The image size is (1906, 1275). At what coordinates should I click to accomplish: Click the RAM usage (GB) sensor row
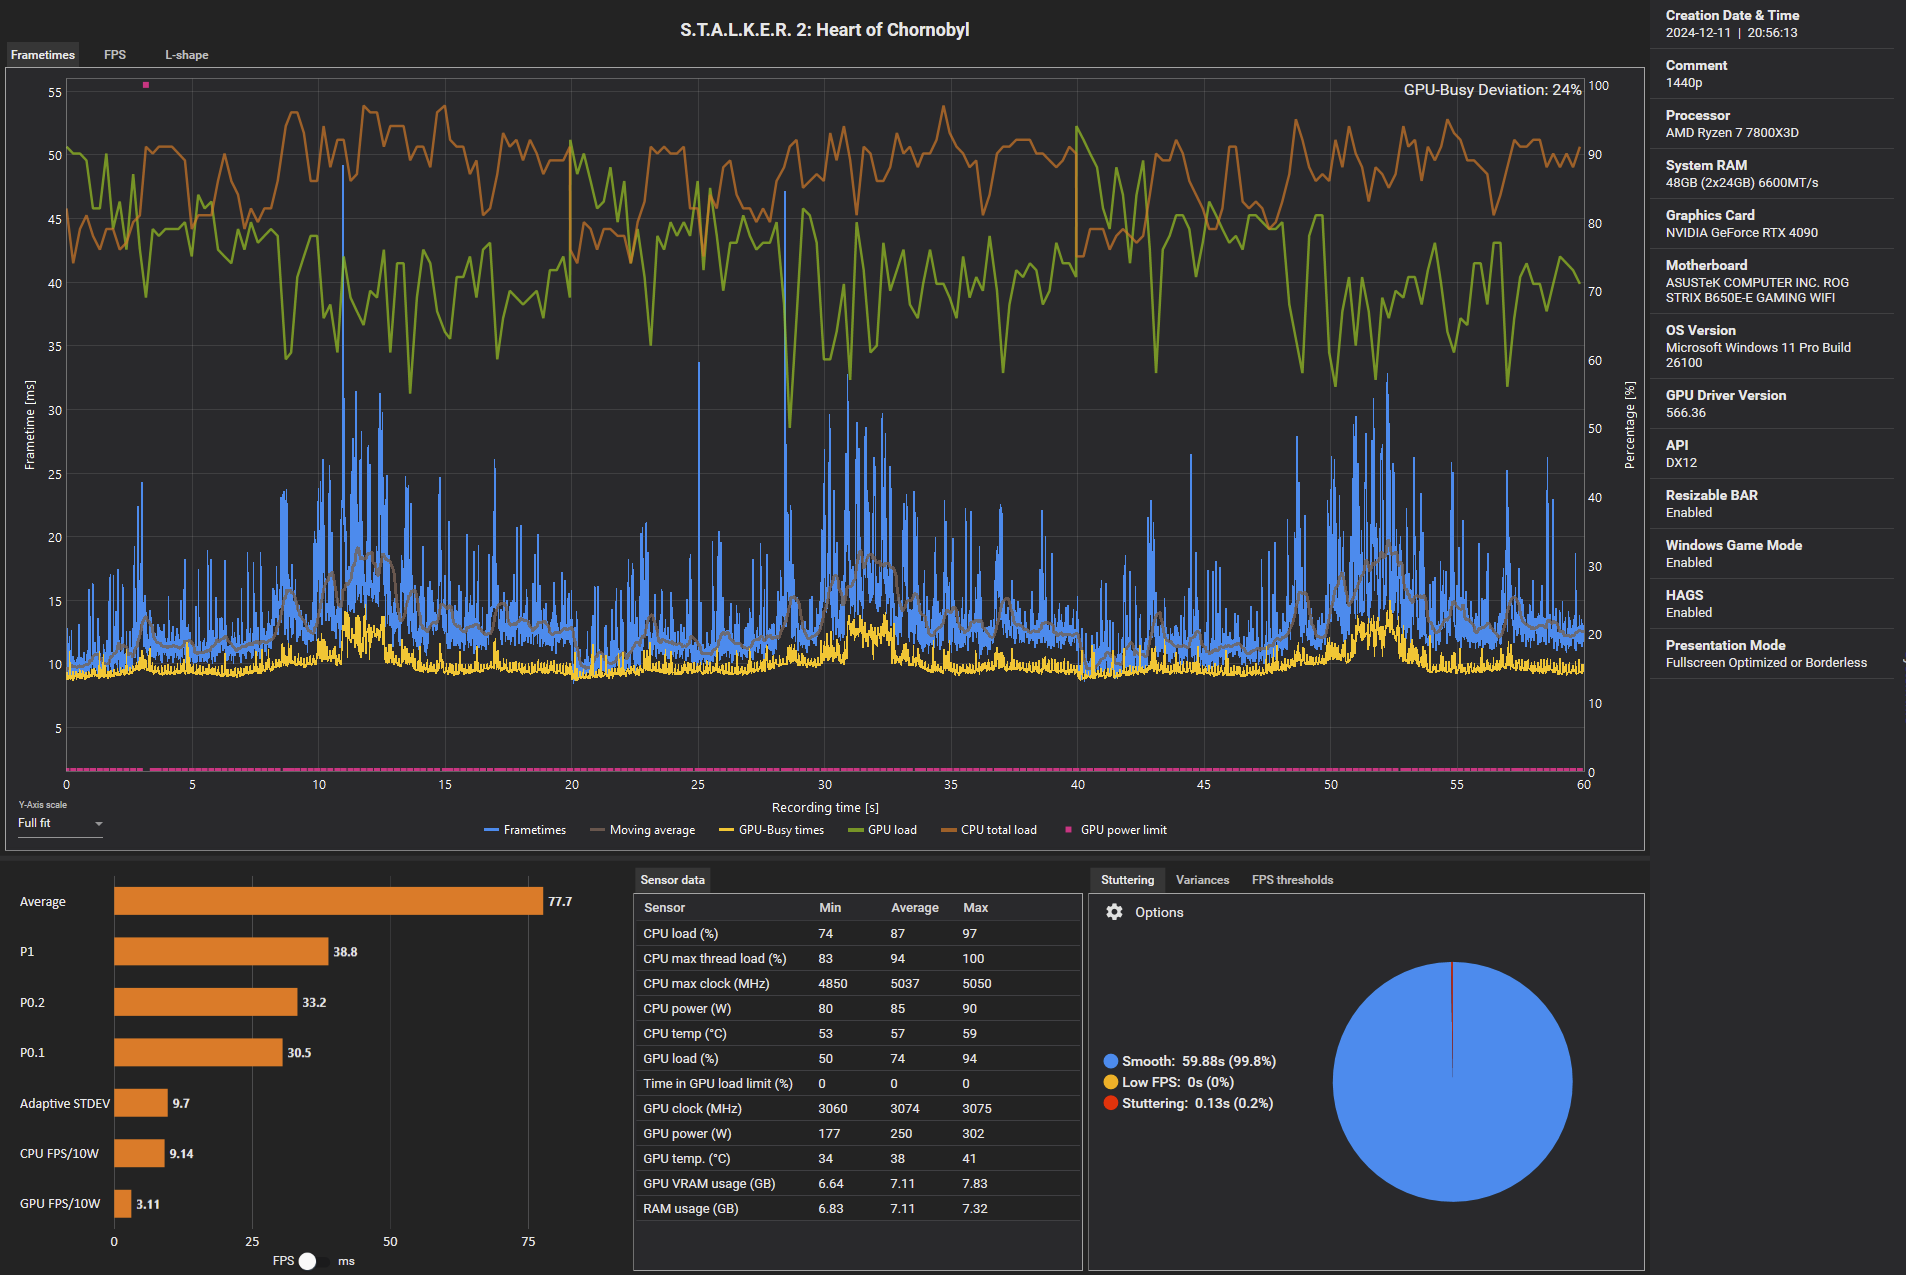point(858,1208)
